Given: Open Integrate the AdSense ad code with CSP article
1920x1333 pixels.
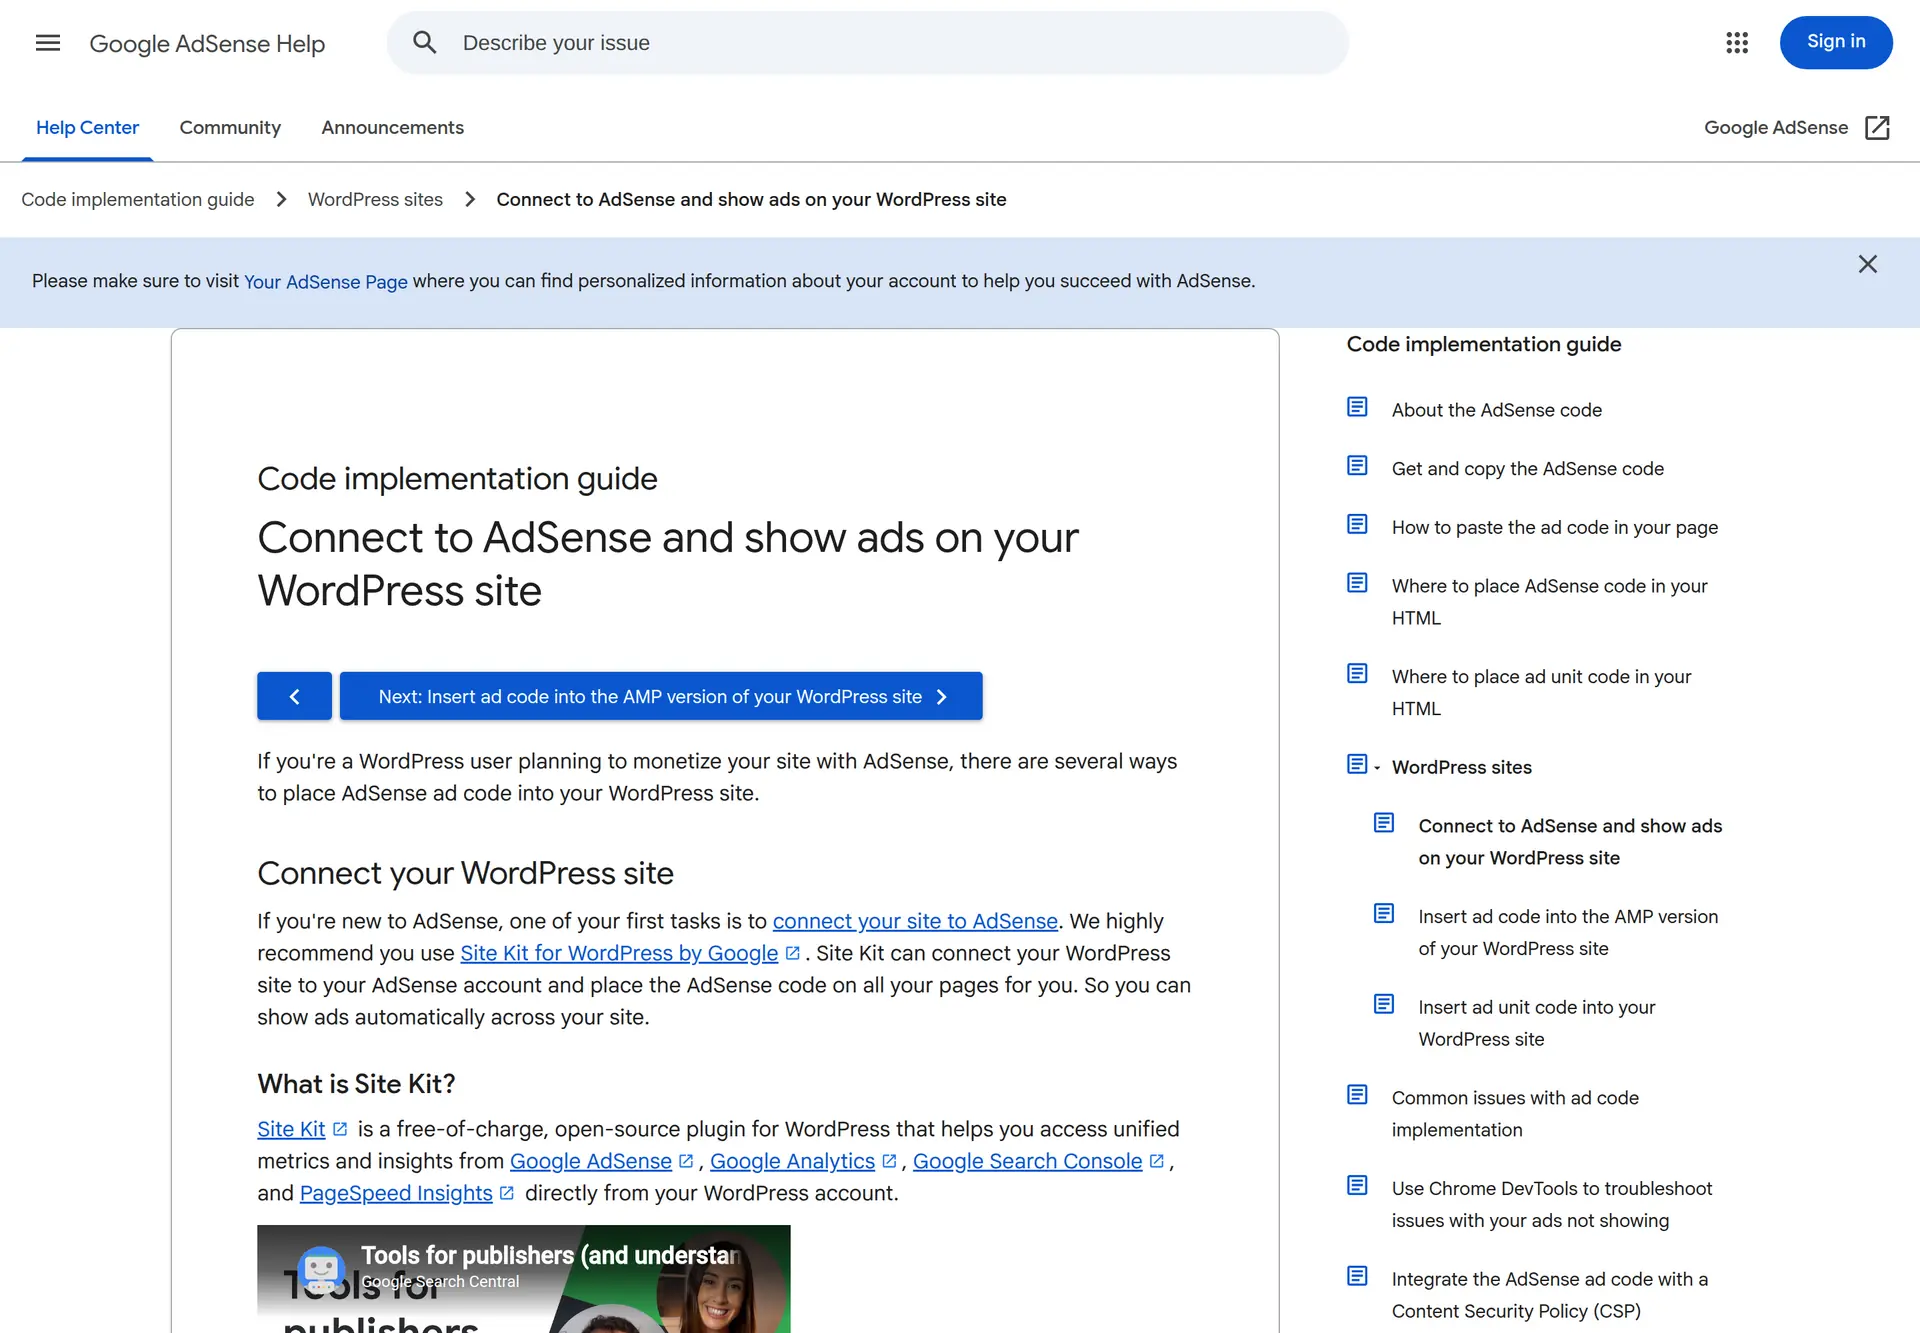Looking at the screenshot, I should click(x=1550, y=1295).
